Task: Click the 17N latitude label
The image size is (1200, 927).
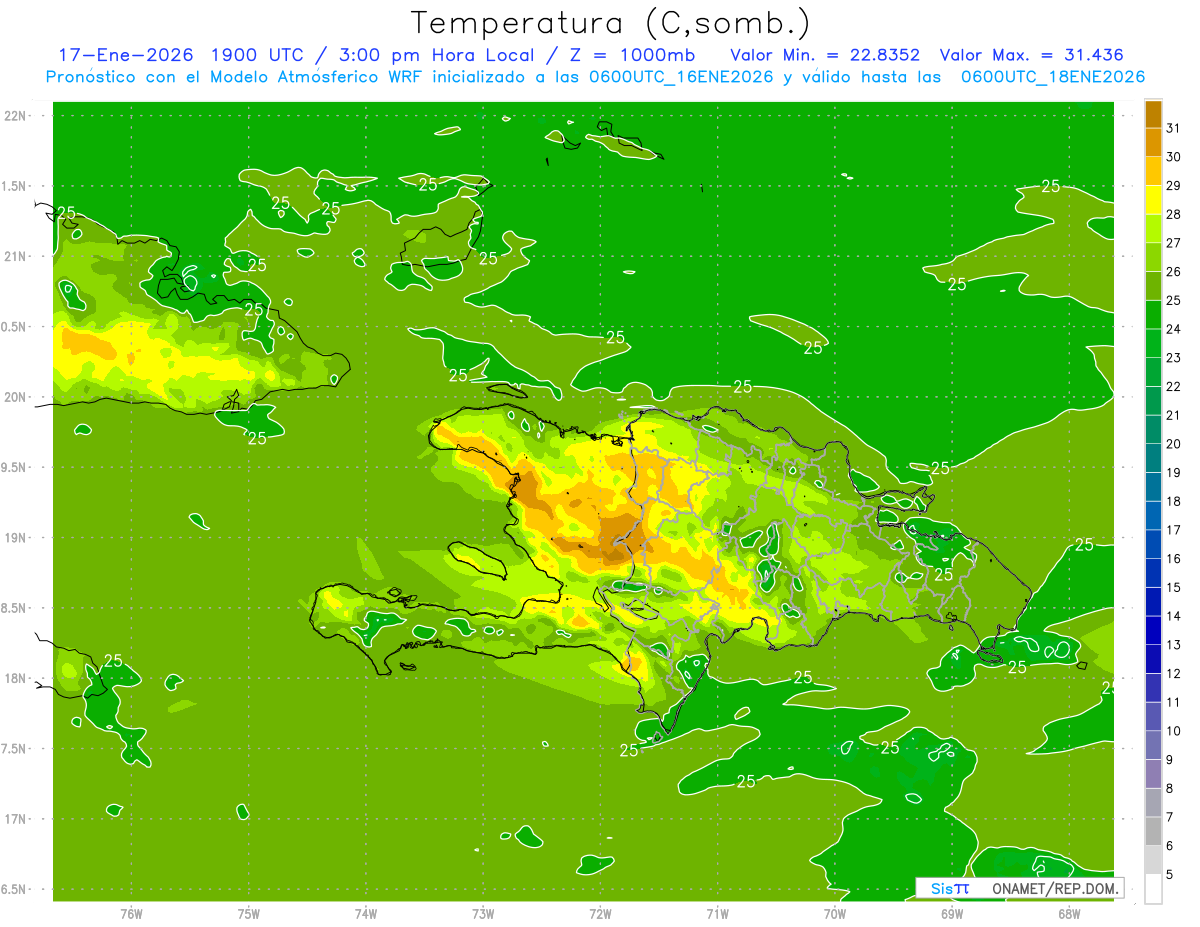Action: pyautogui.click(x=16, y=819)
